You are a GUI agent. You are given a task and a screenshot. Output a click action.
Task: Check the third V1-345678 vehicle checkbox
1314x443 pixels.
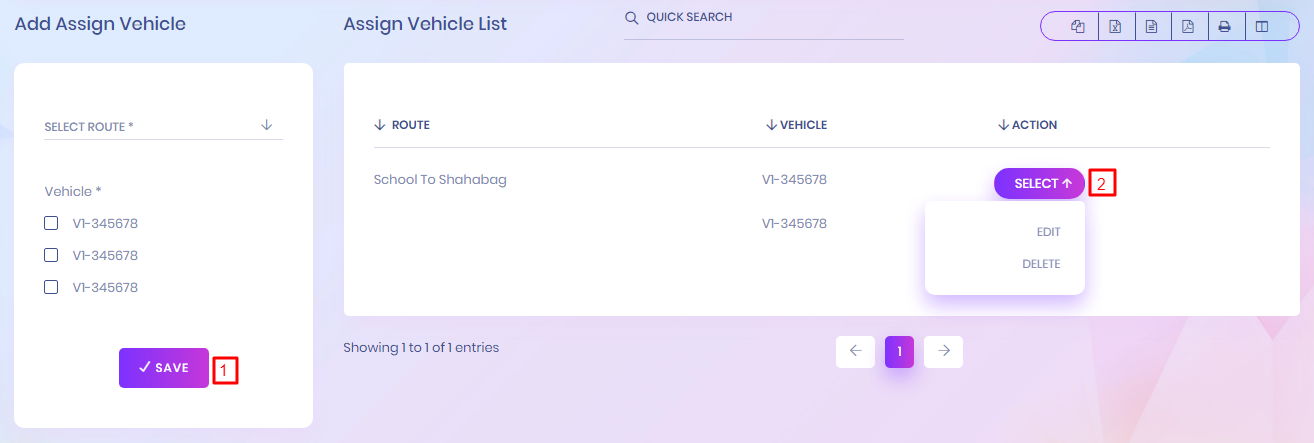click(x=51, y=287)
